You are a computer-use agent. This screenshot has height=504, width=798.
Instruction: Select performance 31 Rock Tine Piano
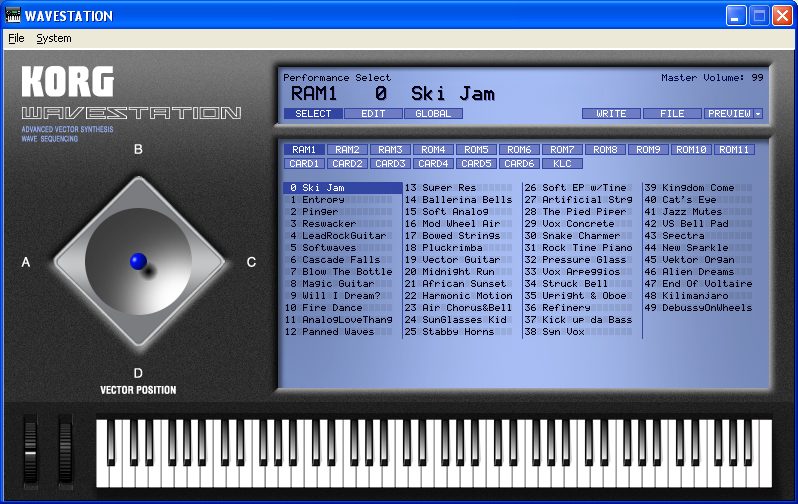[583, 248]
